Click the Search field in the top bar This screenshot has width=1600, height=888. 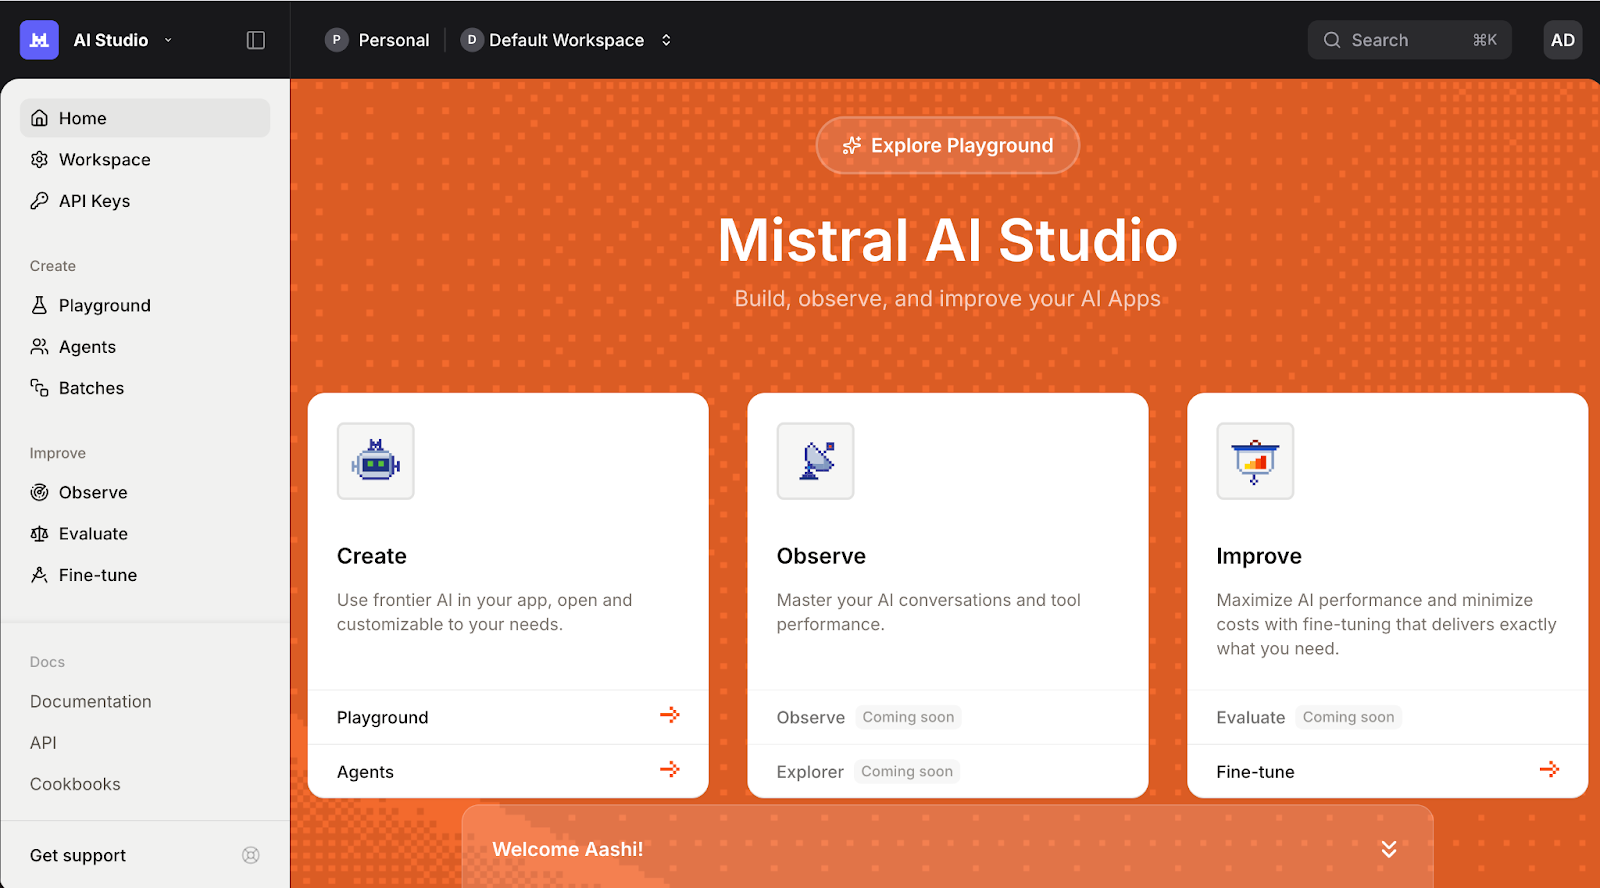click(1410, 40)
